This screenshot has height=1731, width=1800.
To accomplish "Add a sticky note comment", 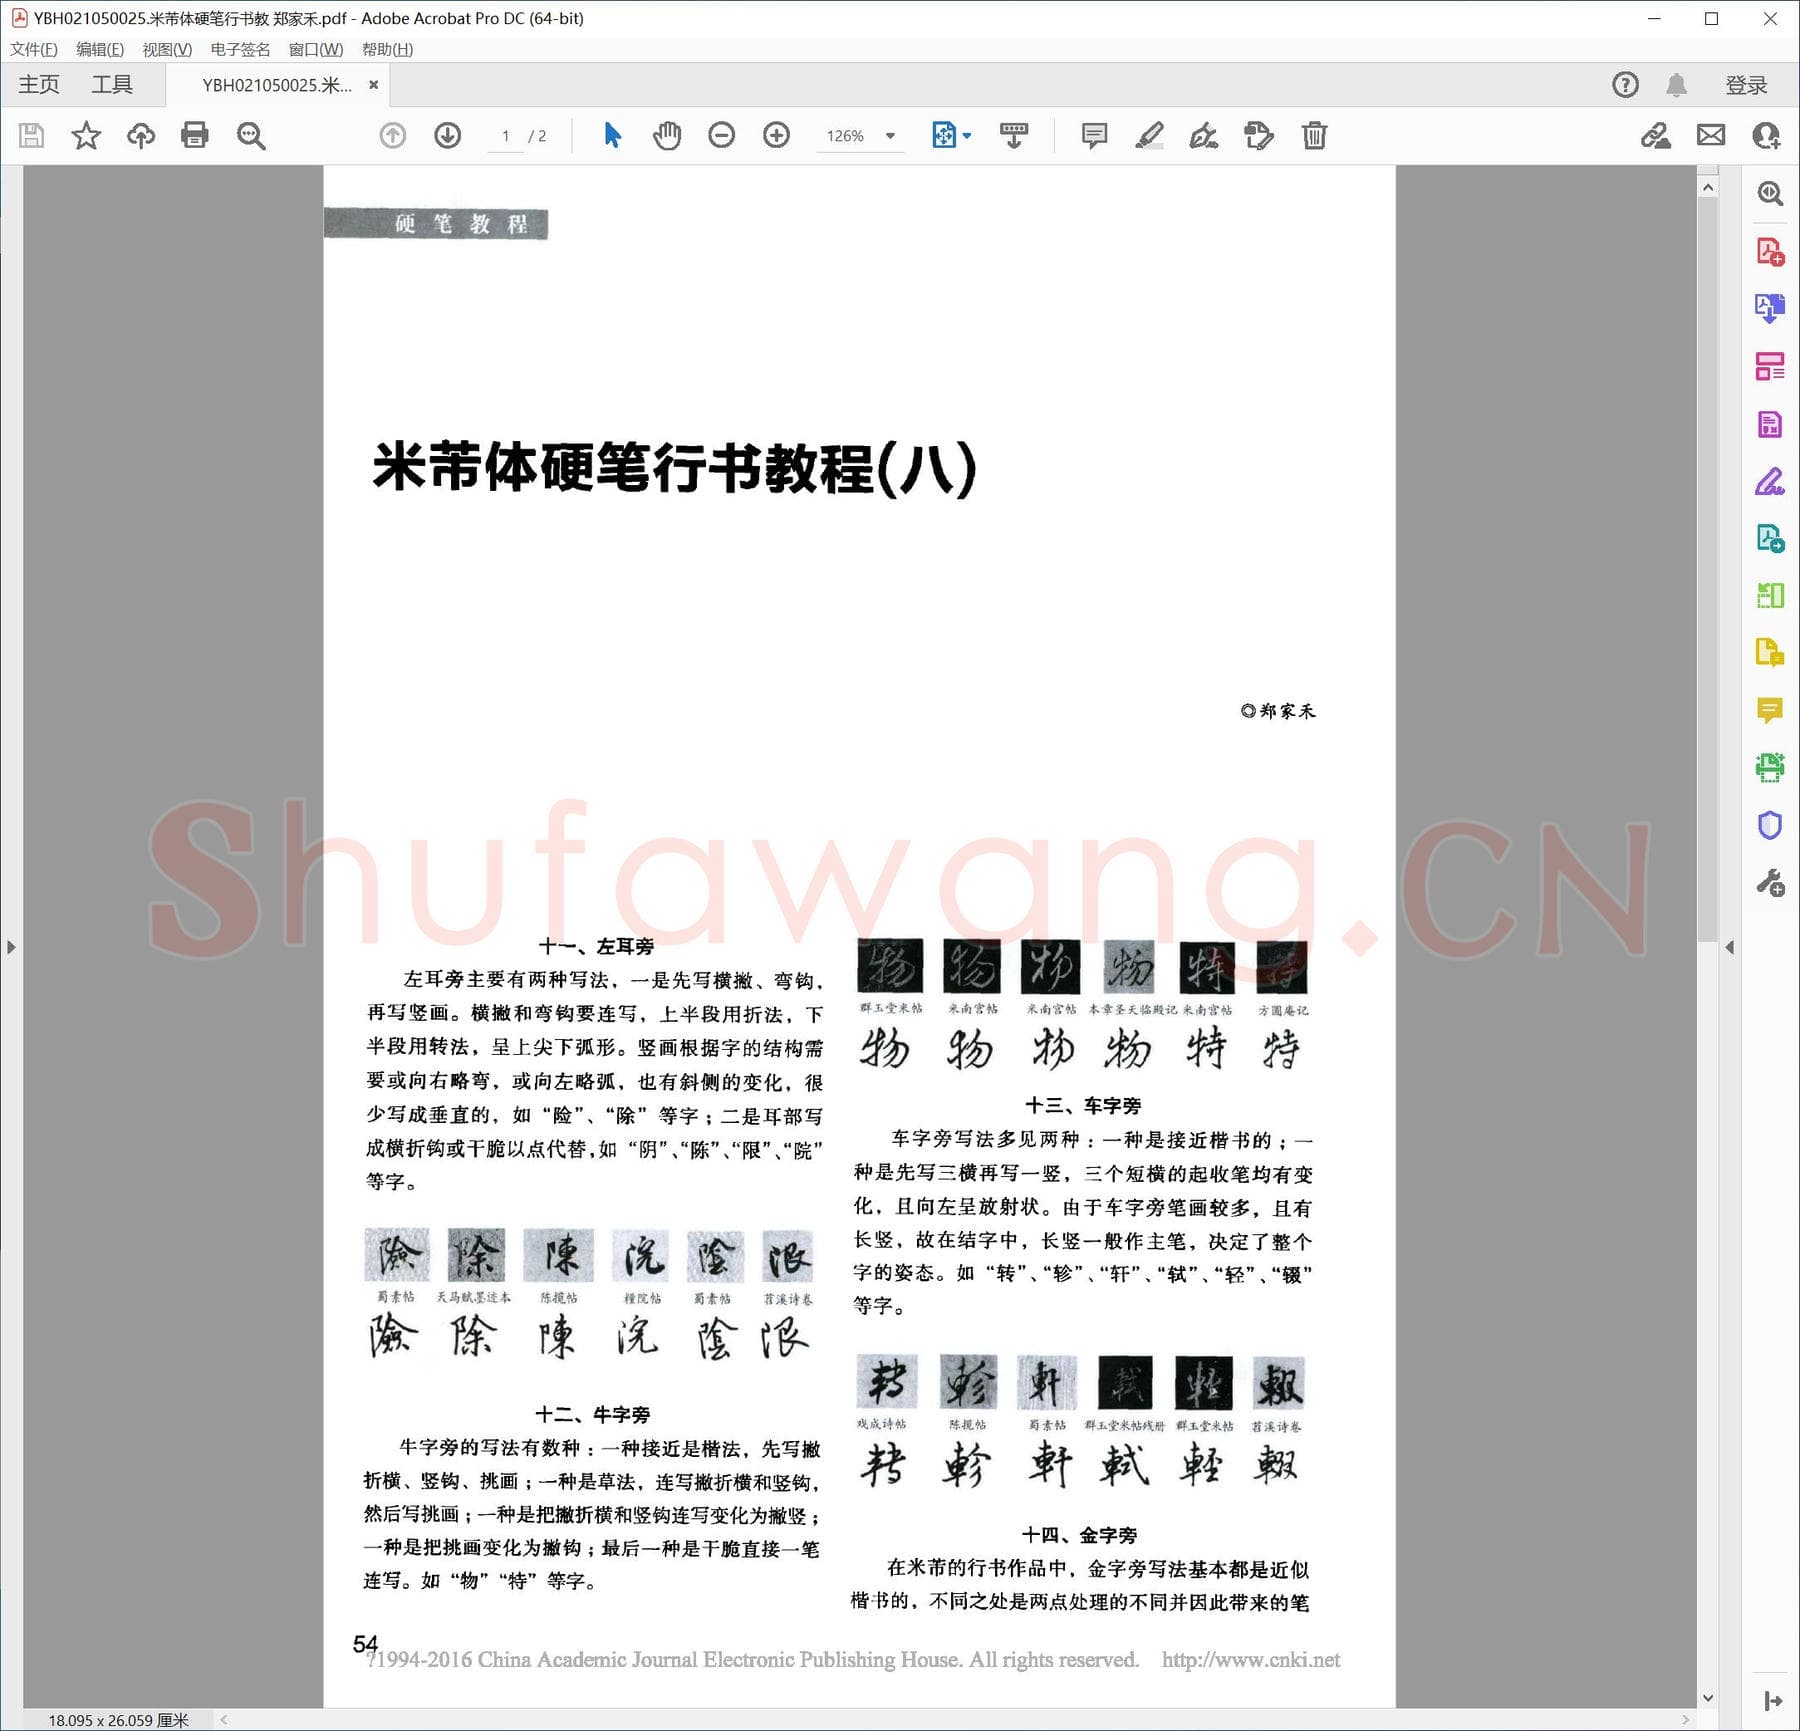I will [1095, 135].
